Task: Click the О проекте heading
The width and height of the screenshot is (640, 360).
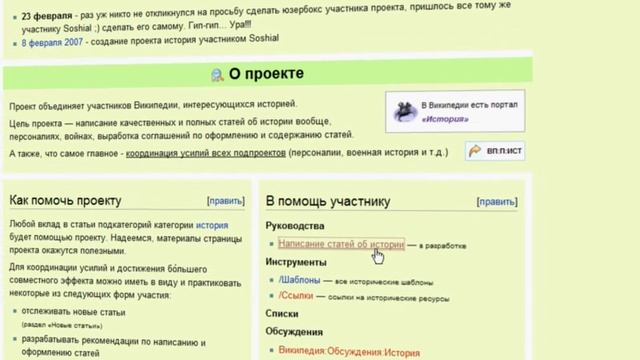Action: click(x=266, y=73)
